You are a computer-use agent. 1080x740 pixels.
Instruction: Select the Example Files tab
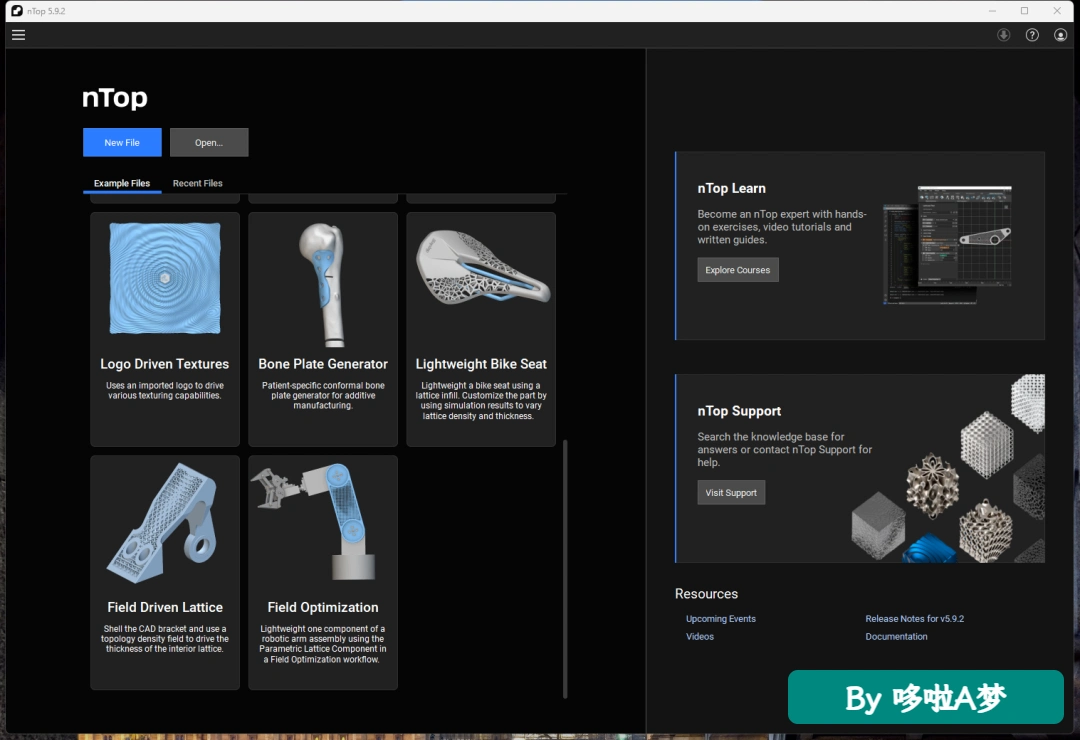[x=122, y=183]
